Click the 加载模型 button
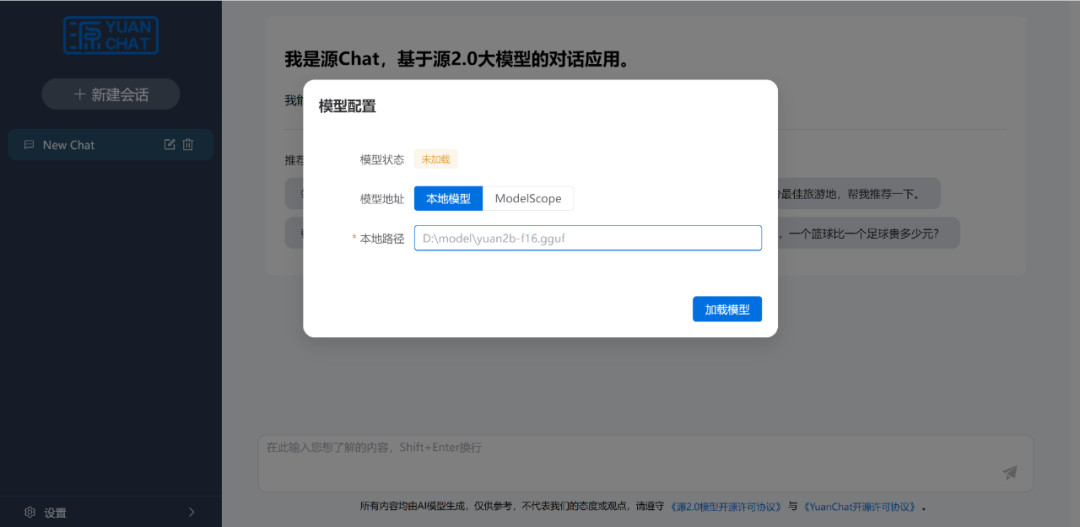This screenshot has width=1080, height=527. pyautogui.click(x=727, y=309)
